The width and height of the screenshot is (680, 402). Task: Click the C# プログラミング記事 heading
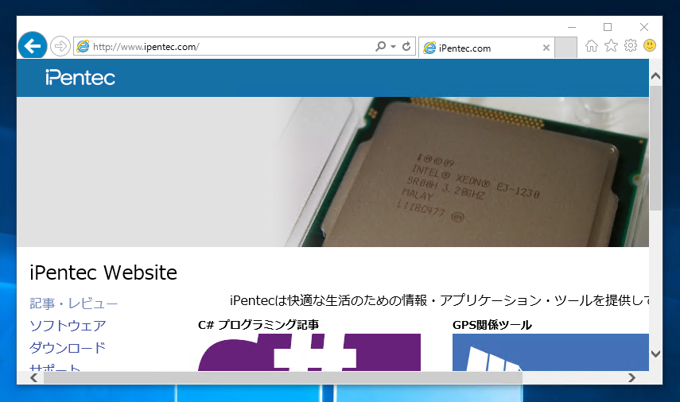258,325
